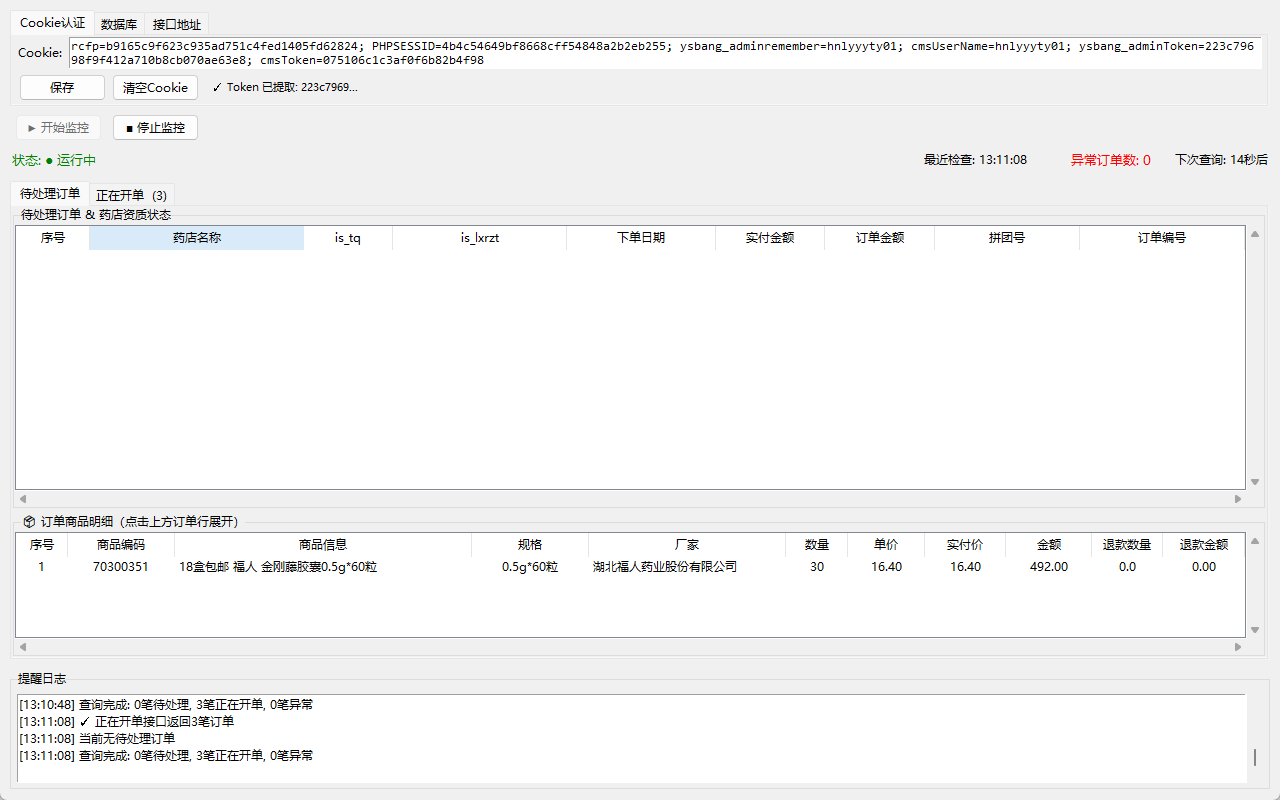Click the 清空Cookie button
Image resolution: width=1280 pixels, height=800 pixels.
click(155, 88)
